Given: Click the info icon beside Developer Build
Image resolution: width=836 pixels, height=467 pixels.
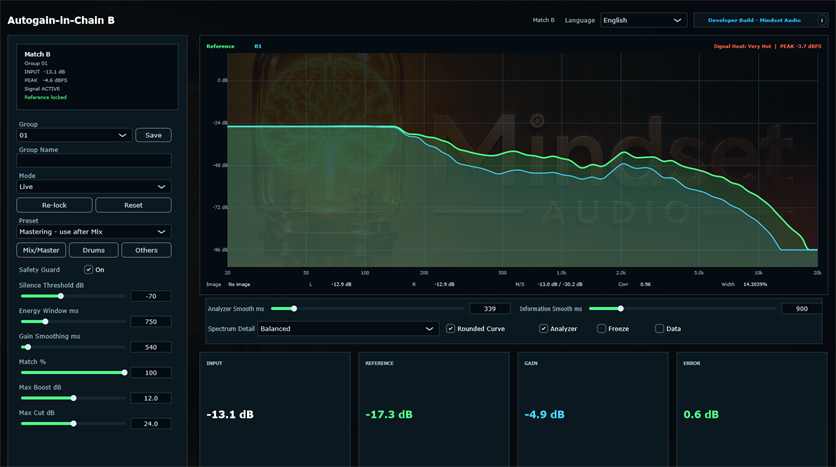Looking at the screenshot, I should pos(822,20).
